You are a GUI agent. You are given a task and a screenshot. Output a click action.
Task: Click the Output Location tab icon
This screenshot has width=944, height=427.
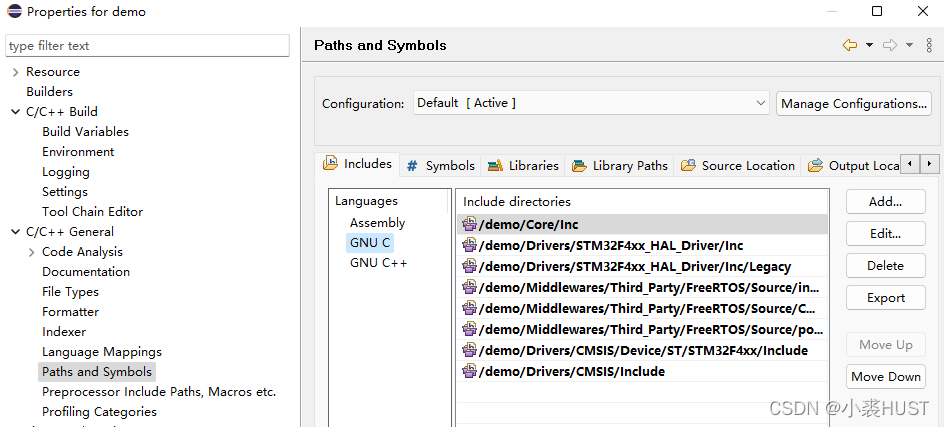[x=815, y=165]
